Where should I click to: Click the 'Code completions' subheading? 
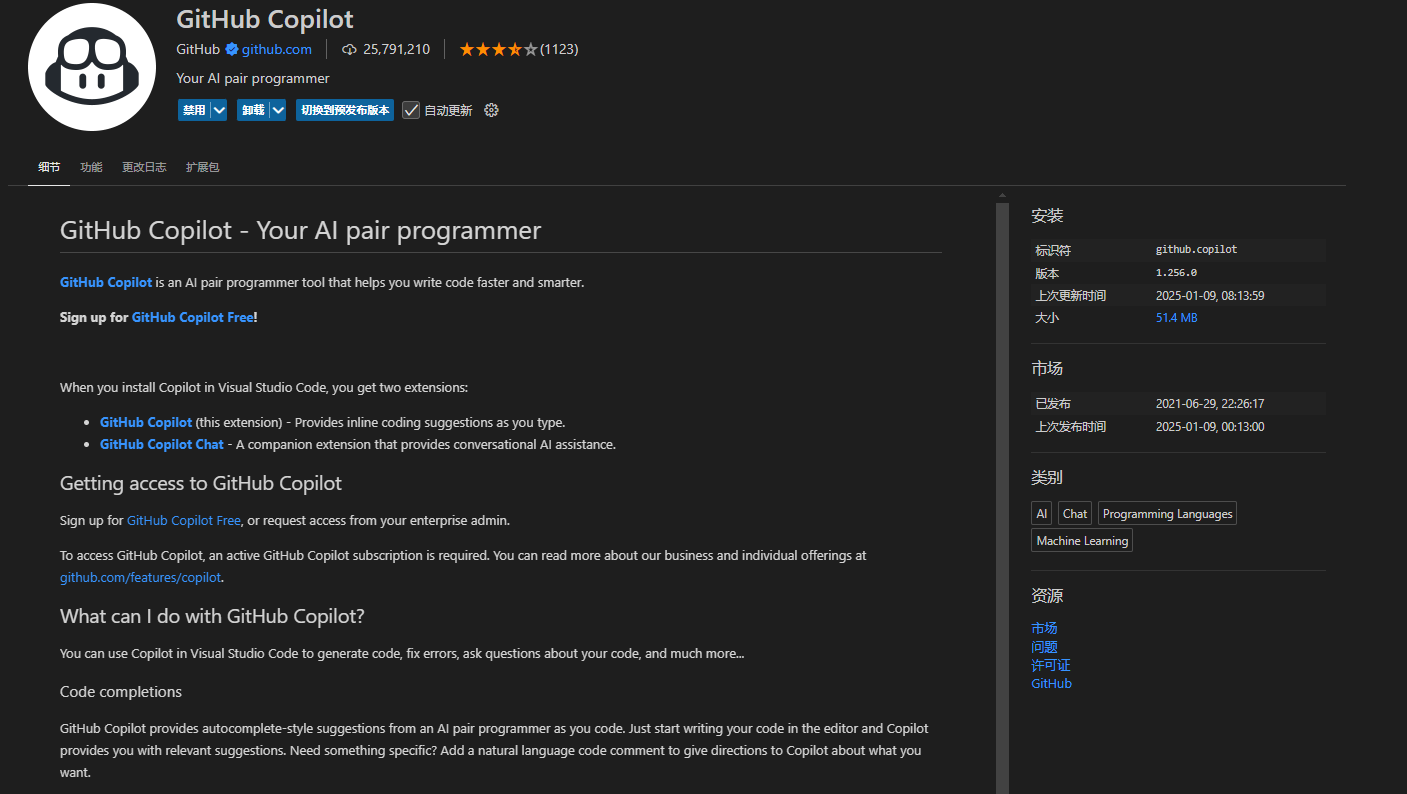(121, 692)
